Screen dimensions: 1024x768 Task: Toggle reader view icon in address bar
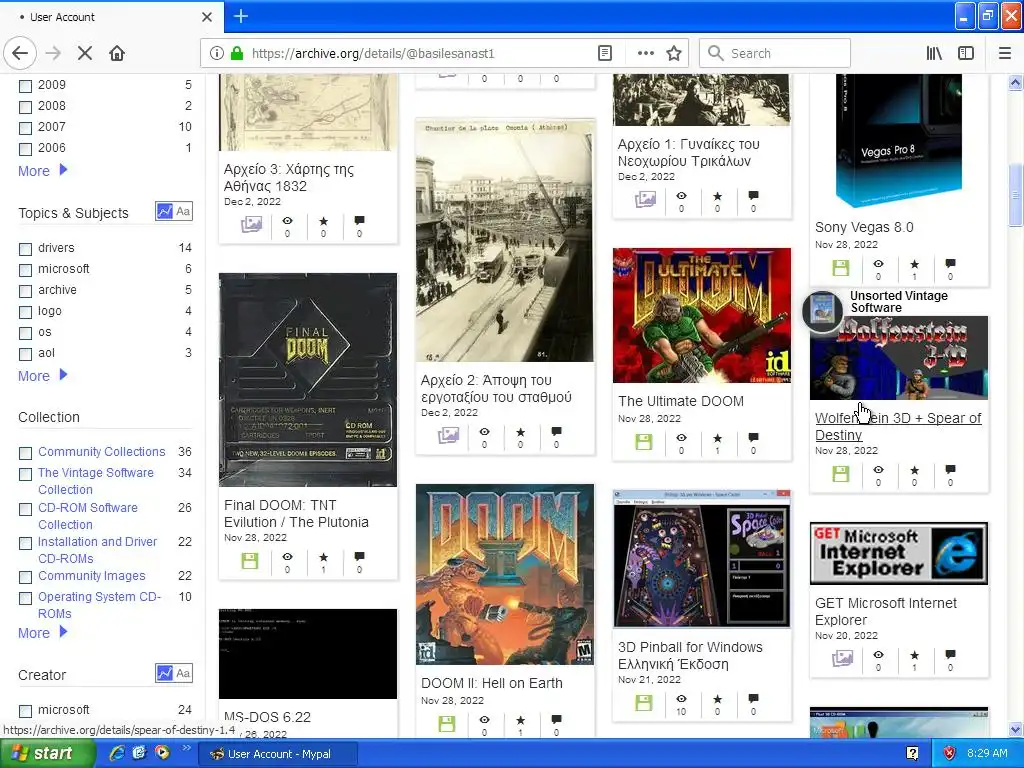605,53
